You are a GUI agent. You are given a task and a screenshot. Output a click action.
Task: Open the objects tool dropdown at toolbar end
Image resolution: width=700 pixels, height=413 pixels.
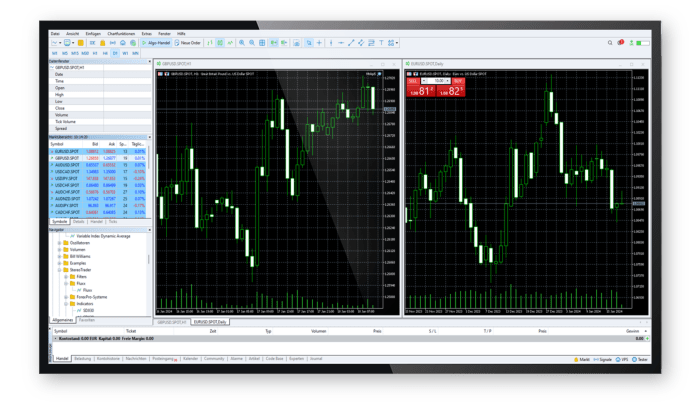click(397, 43)
